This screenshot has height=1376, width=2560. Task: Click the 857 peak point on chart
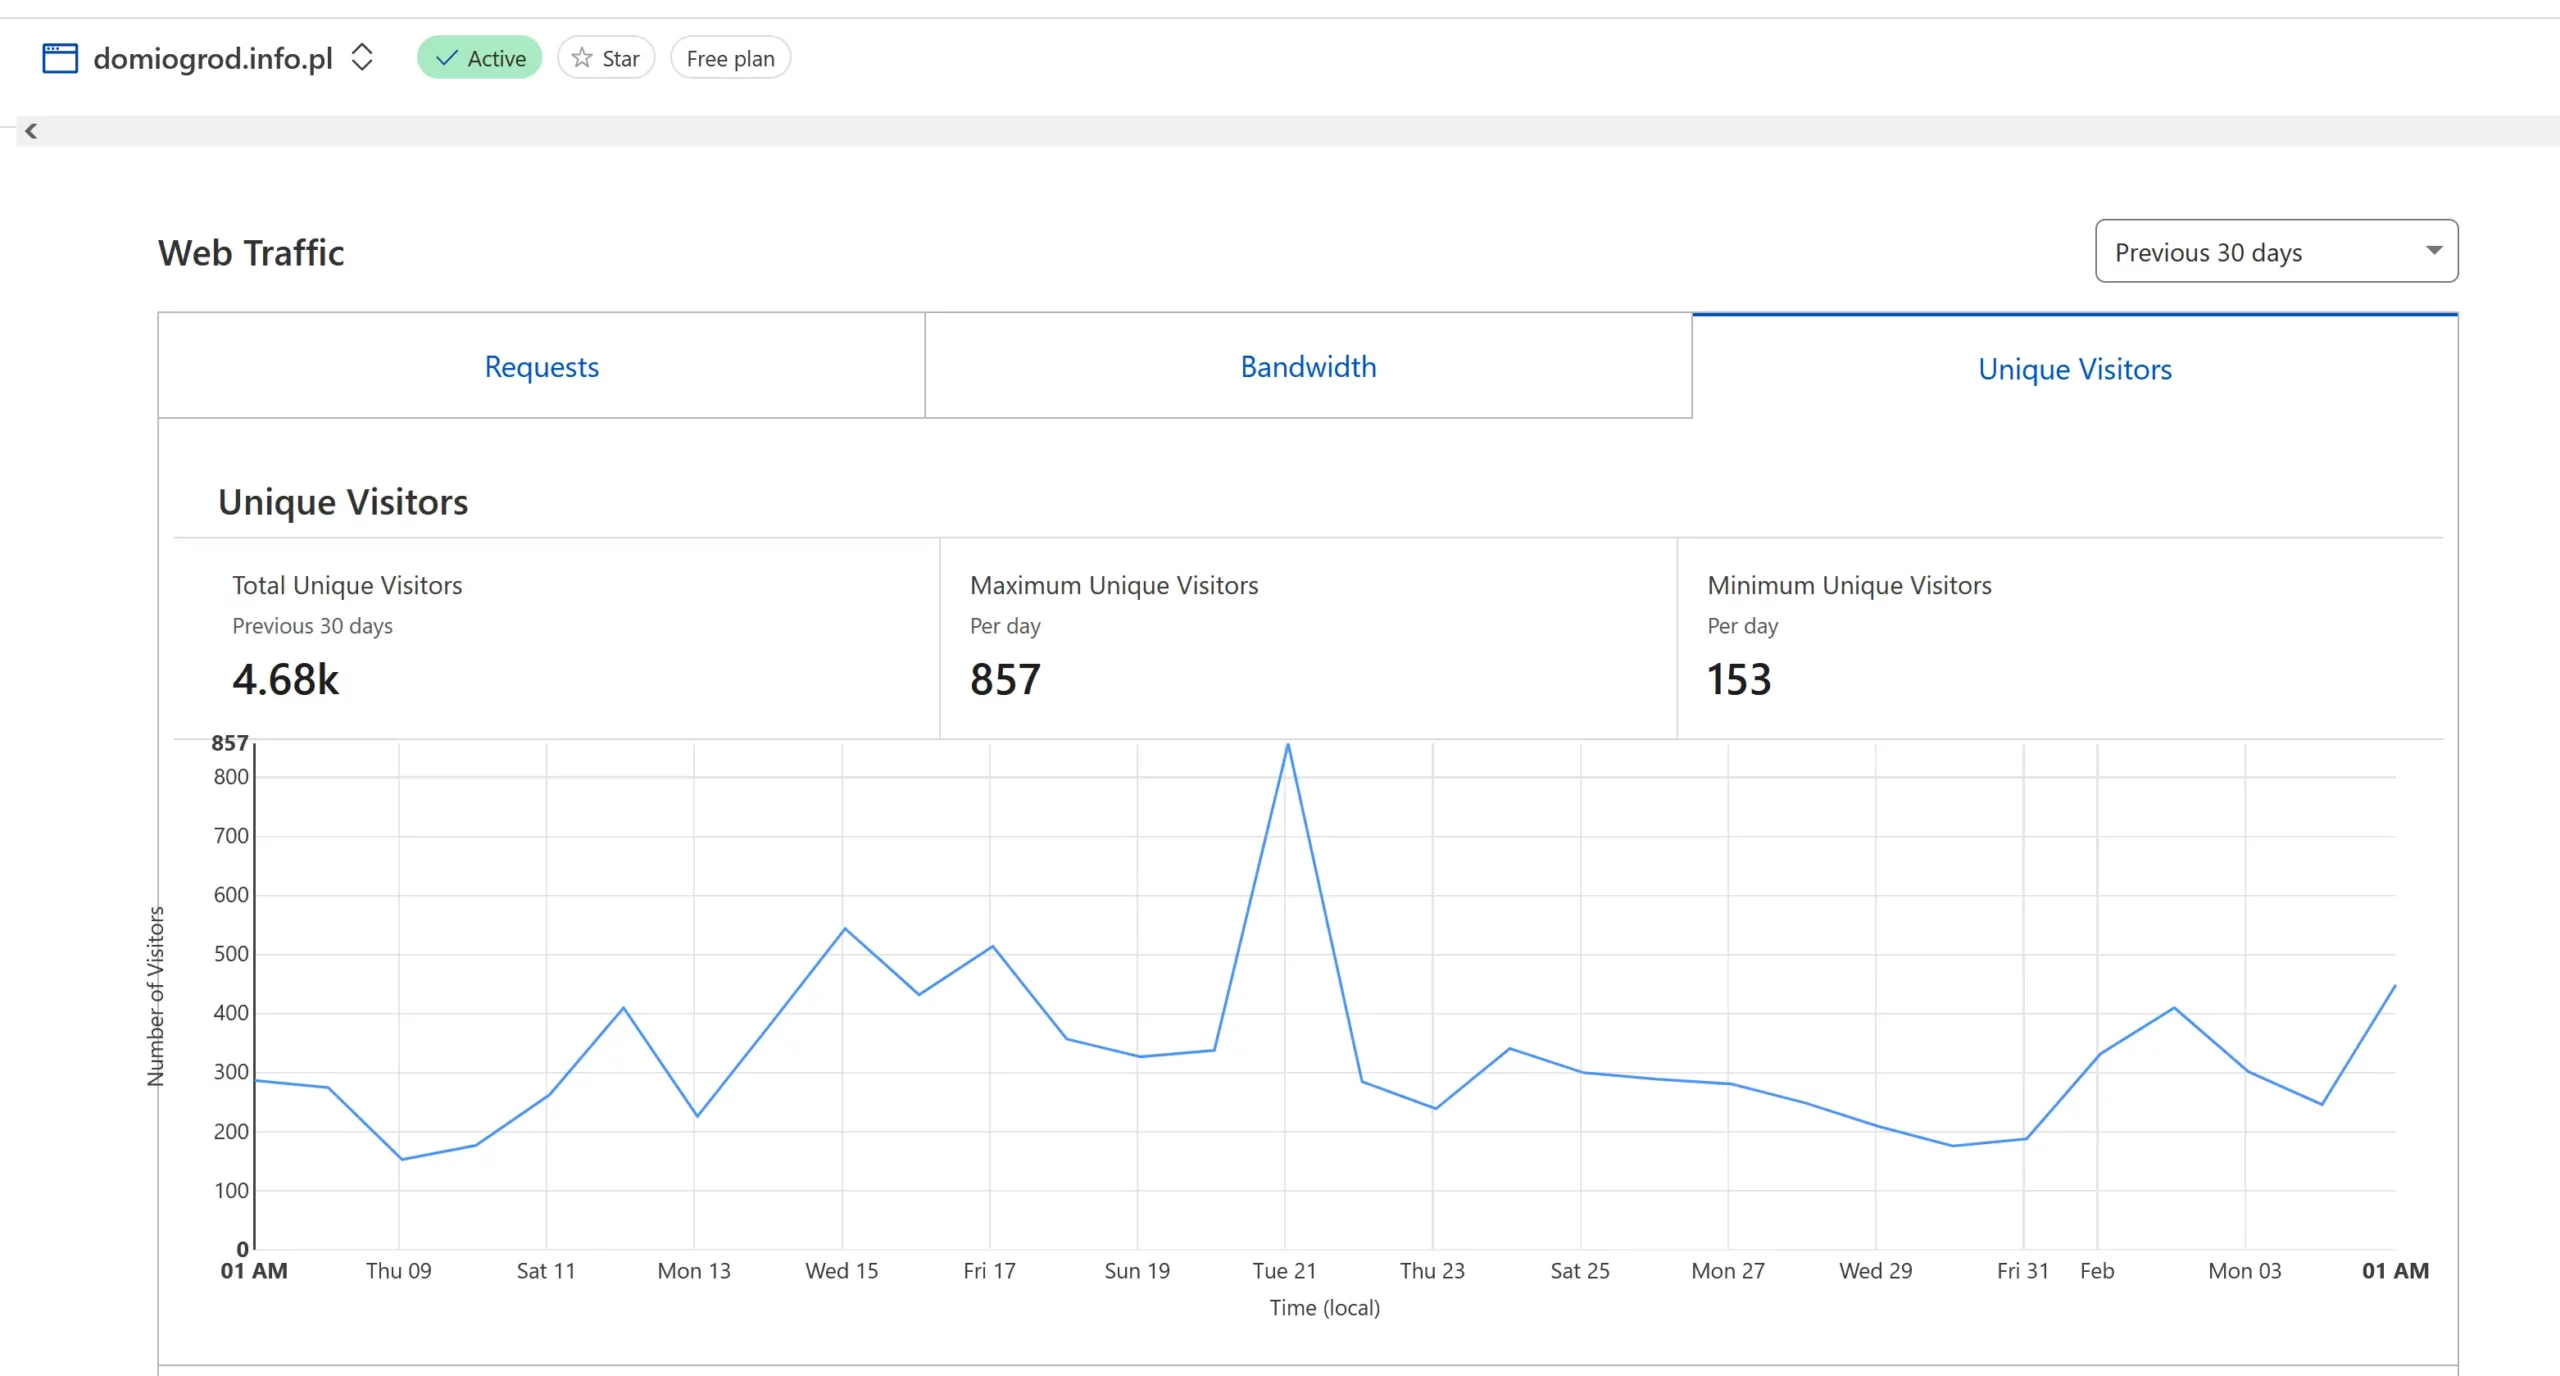click(1288, 745)
